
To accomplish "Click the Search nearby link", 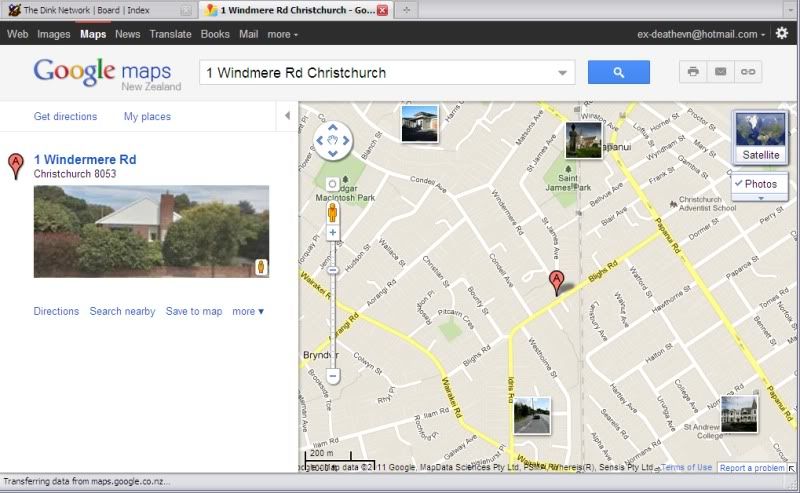I will [122, 311].
